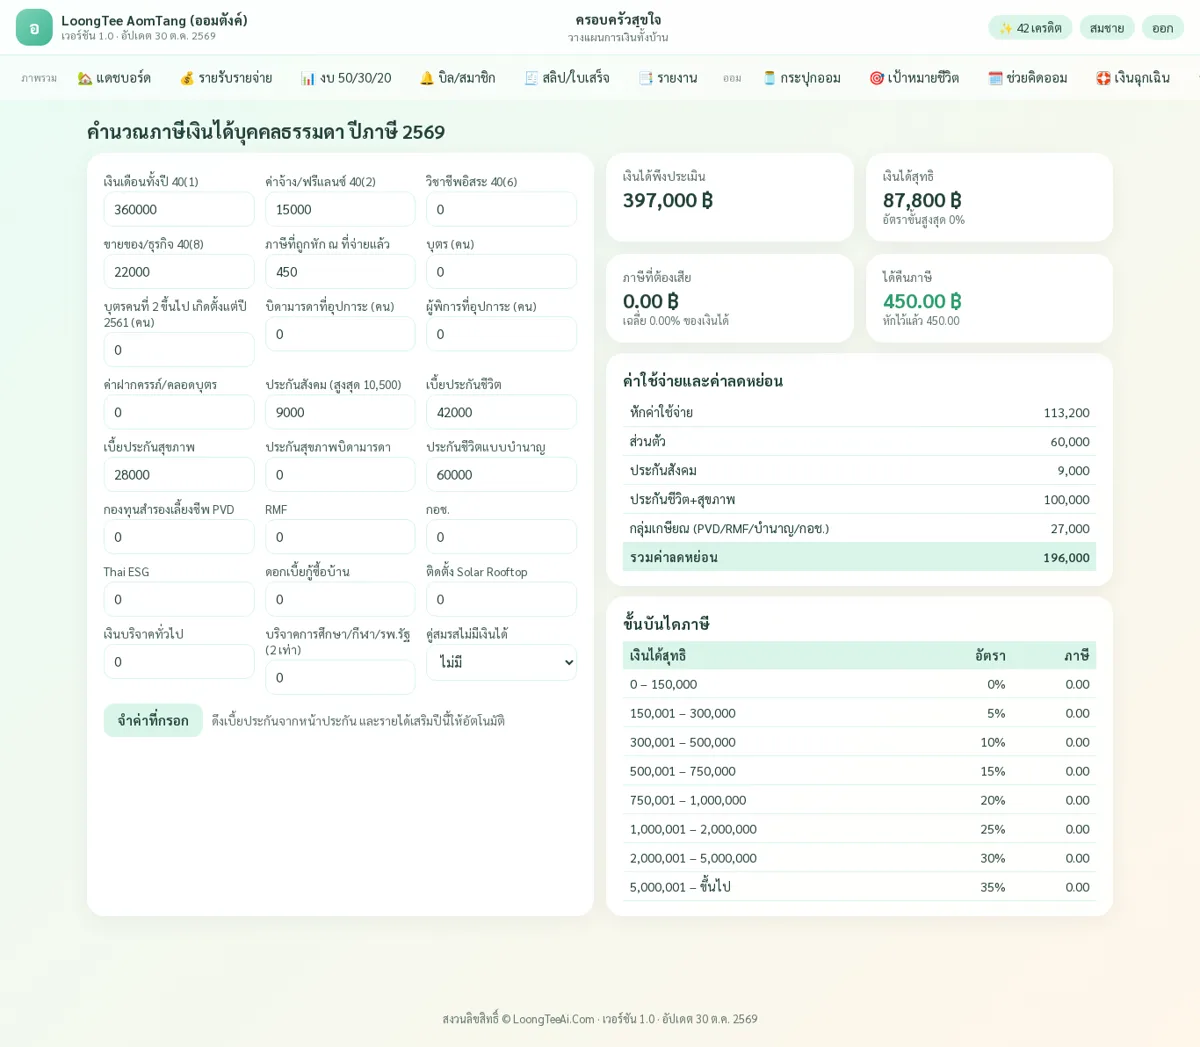Focus the ประกันสุขภาพบิดามารดา field
Viewport: 1200px width, 1047px height.
pyautogui.click(x=340, y=475)
